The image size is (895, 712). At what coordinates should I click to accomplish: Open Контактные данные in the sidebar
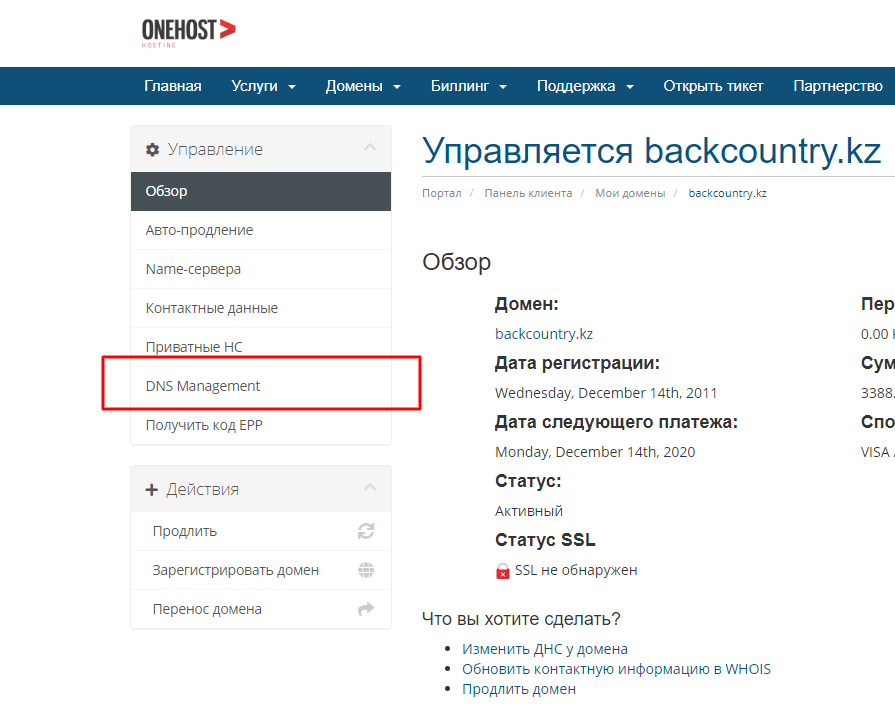(261, 308)
